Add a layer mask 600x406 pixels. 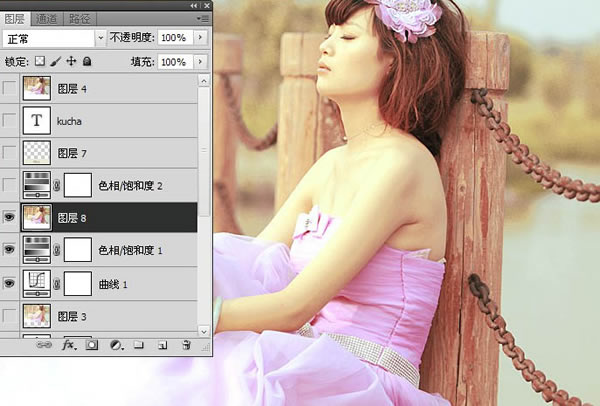coord(92,345)
